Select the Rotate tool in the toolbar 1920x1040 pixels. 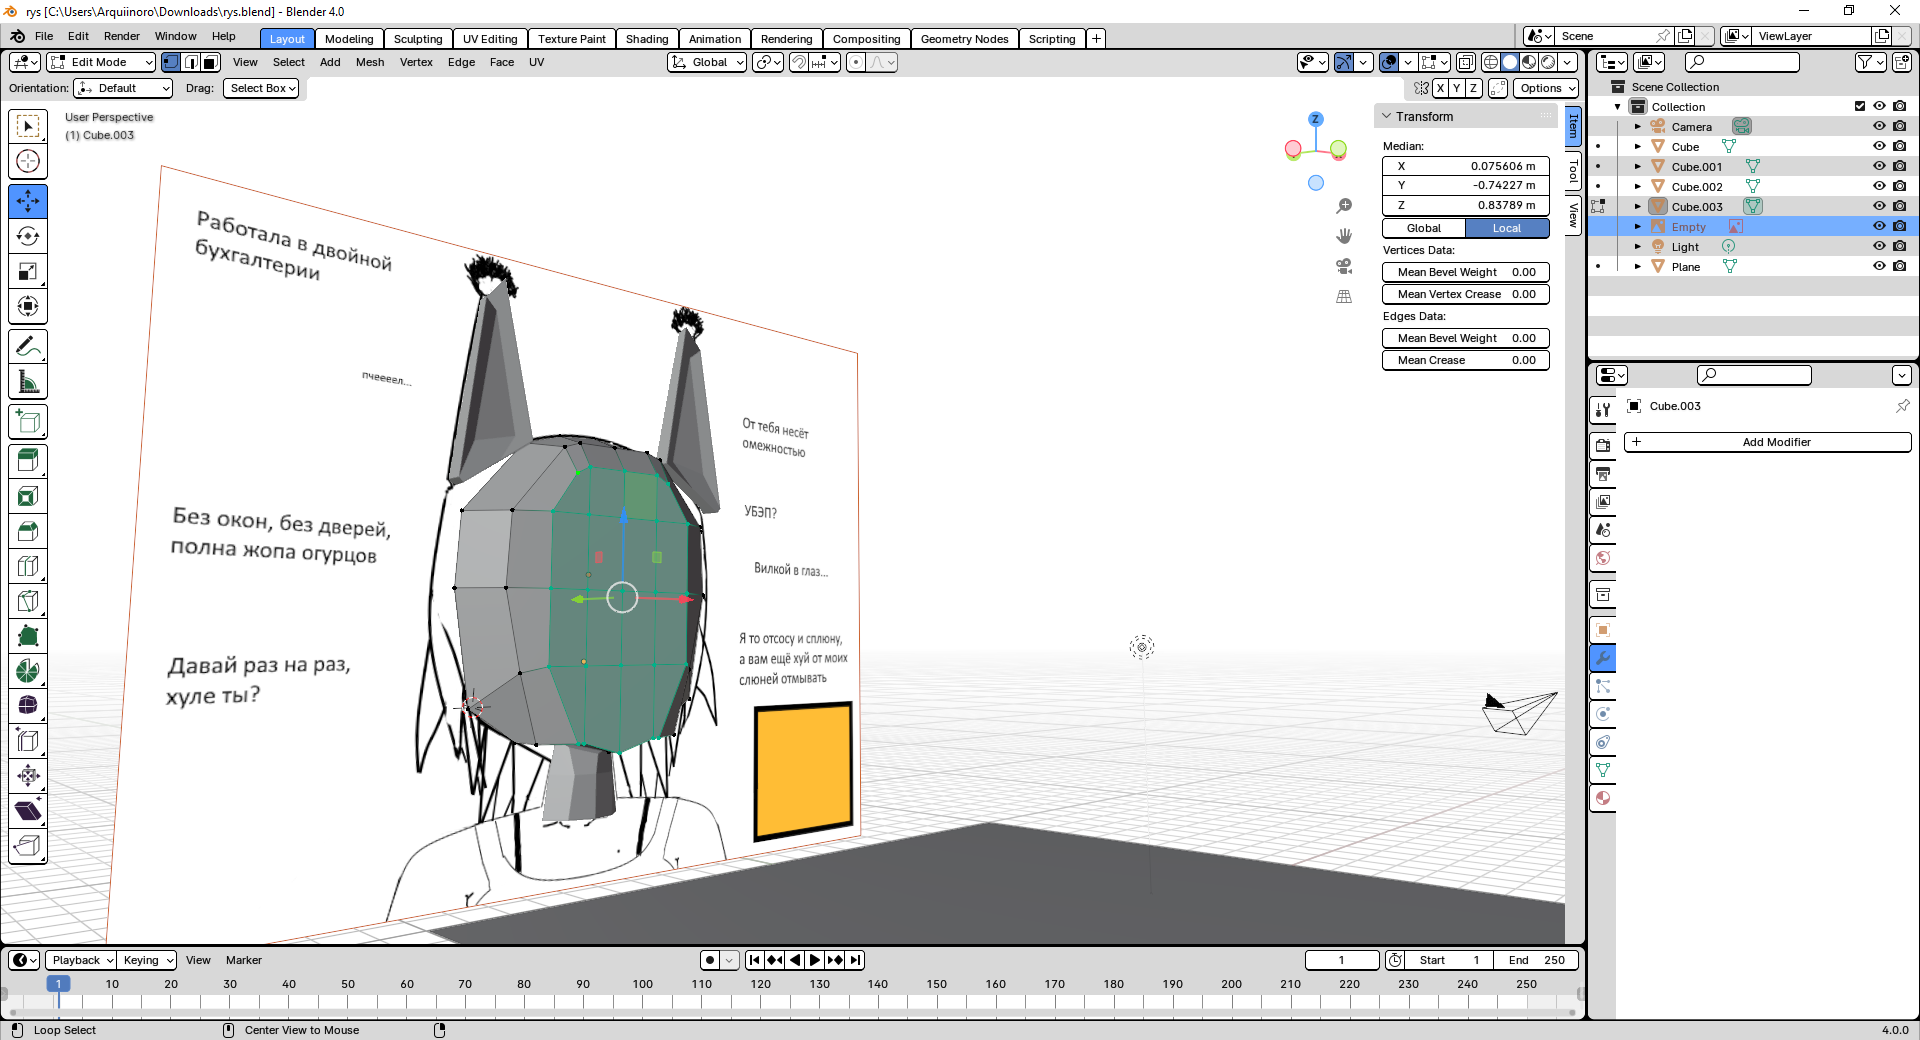[28, 236]
